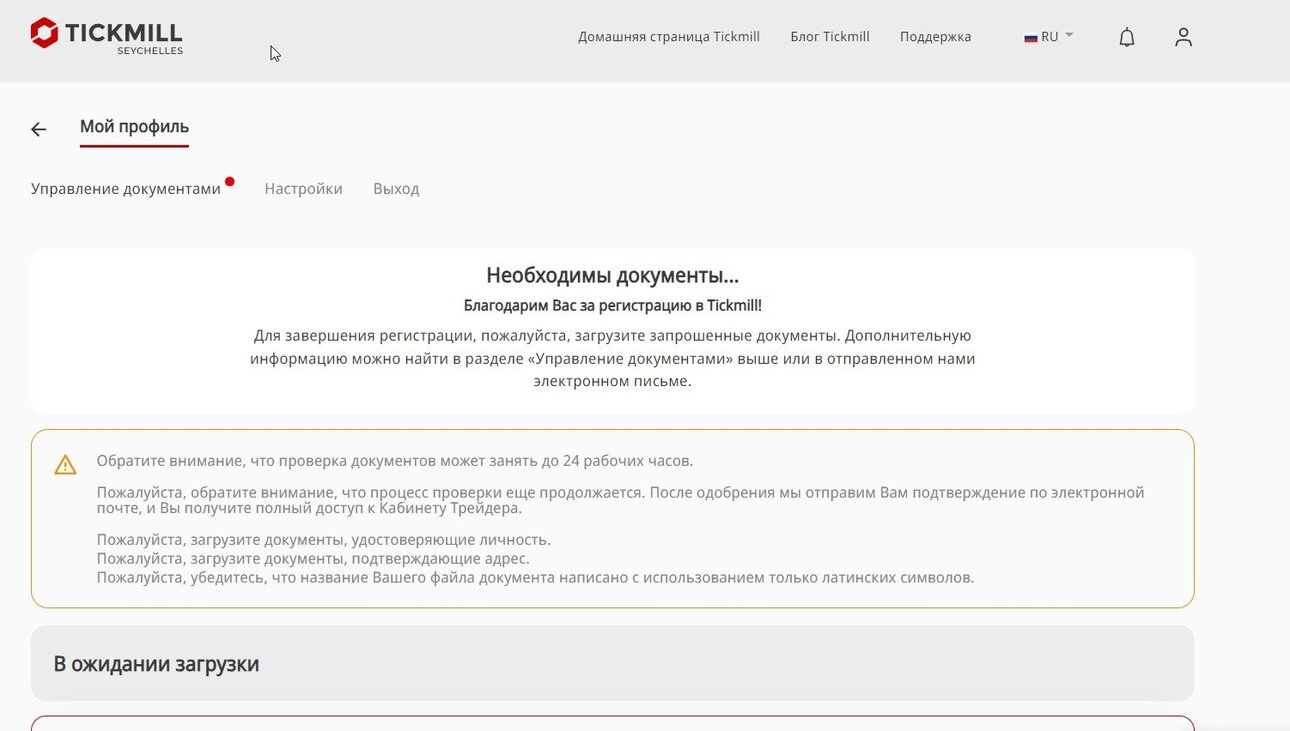Click the back arrow beside Мой профиль
Screen dimensions: 1290x731
click(x=39, y=129)
